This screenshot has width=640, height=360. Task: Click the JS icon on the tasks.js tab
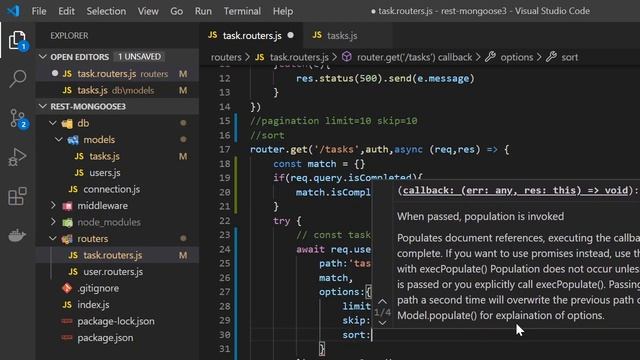(317, 35)
